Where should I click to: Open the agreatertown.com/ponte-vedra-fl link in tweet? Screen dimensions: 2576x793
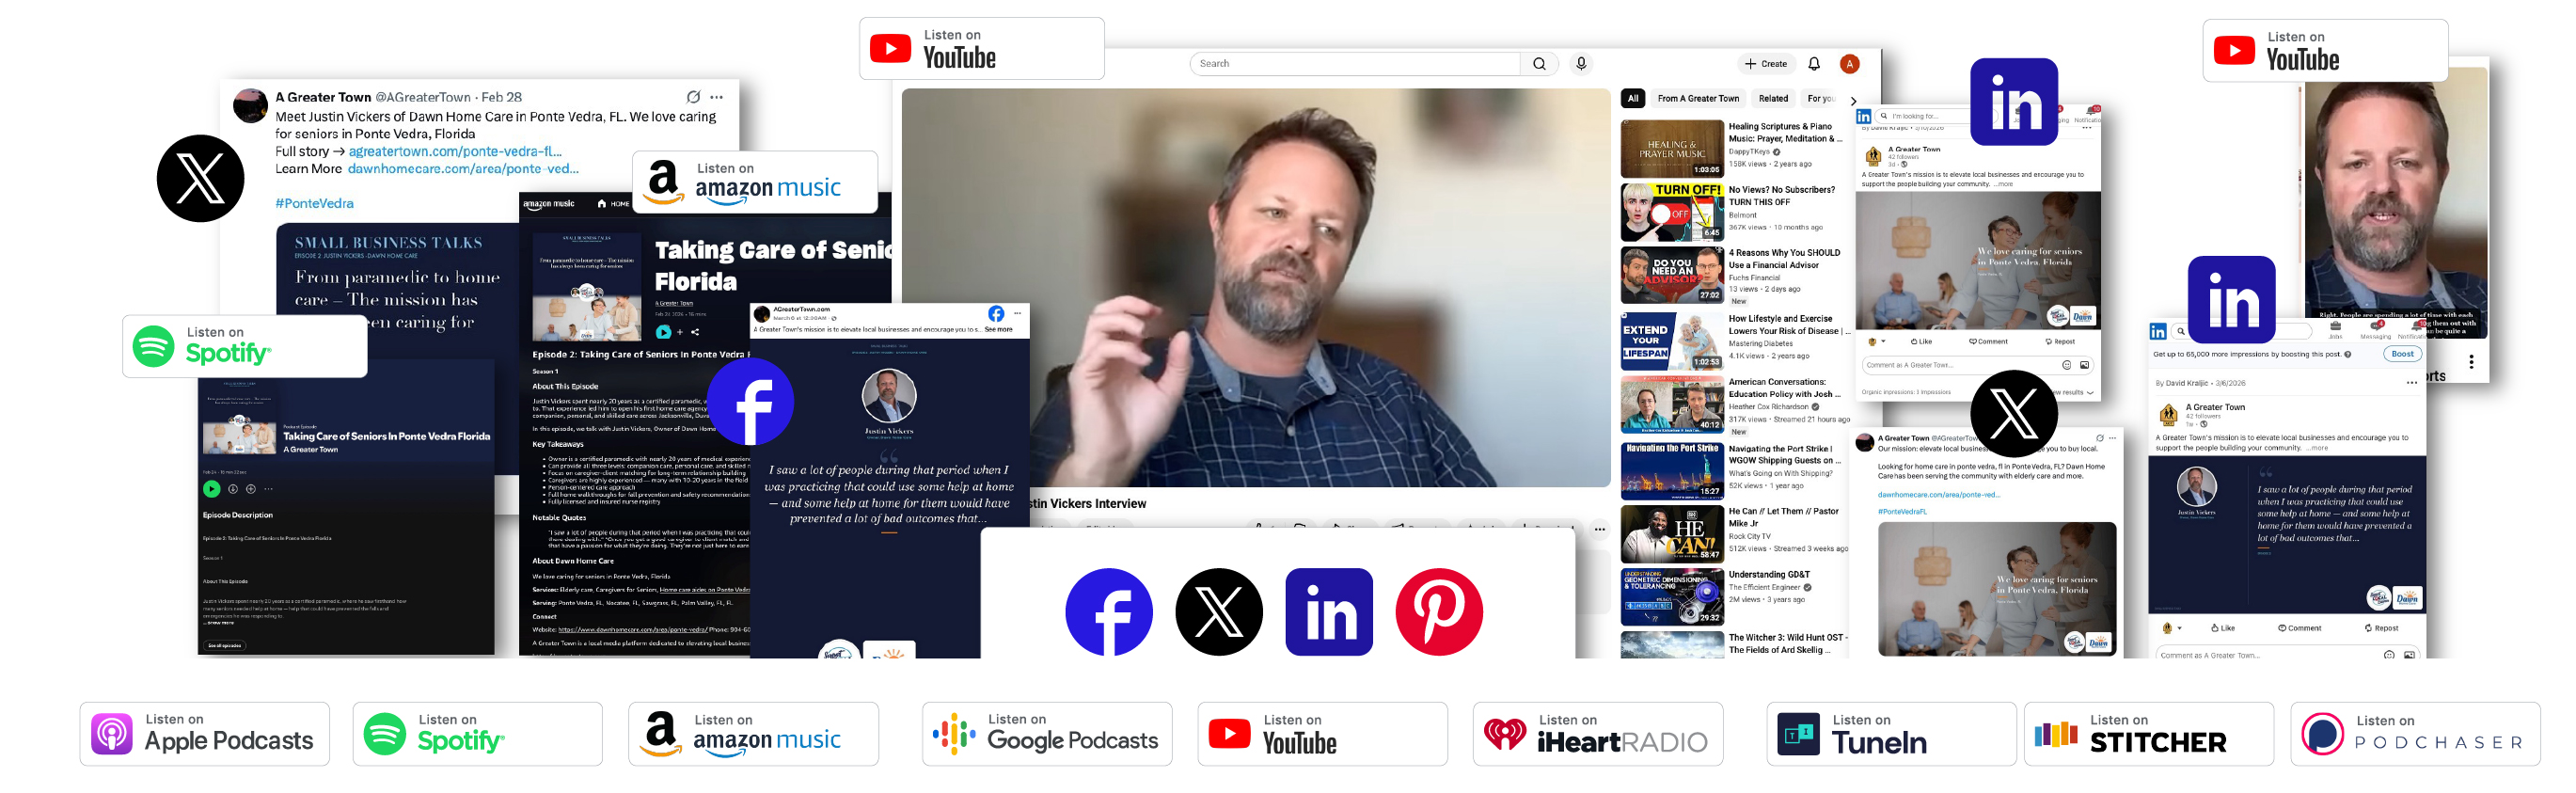455,151
